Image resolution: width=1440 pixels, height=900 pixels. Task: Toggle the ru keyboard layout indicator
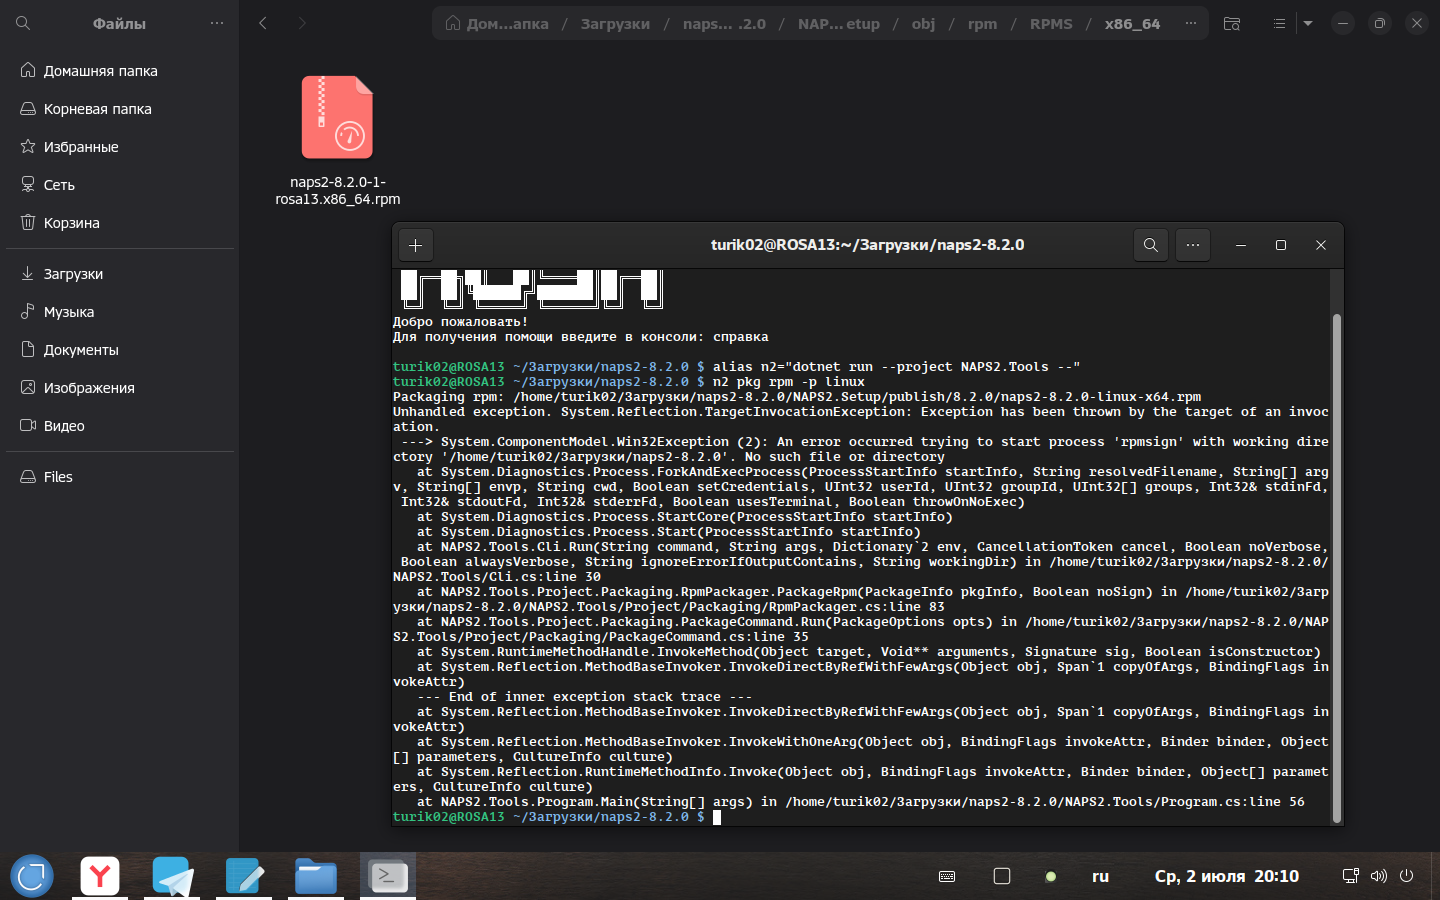click(1100, 876)
